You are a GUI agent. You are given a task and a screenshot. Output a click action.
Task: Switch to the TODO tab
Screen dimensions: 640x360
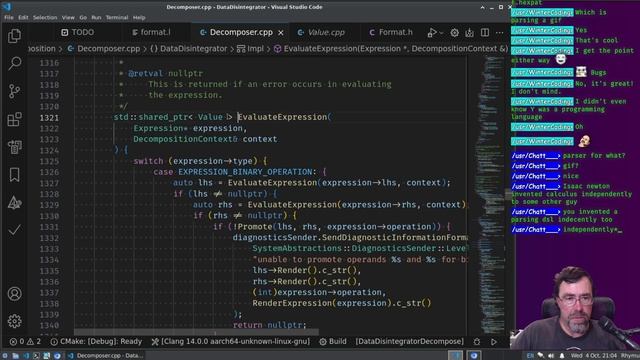point(78,32)
